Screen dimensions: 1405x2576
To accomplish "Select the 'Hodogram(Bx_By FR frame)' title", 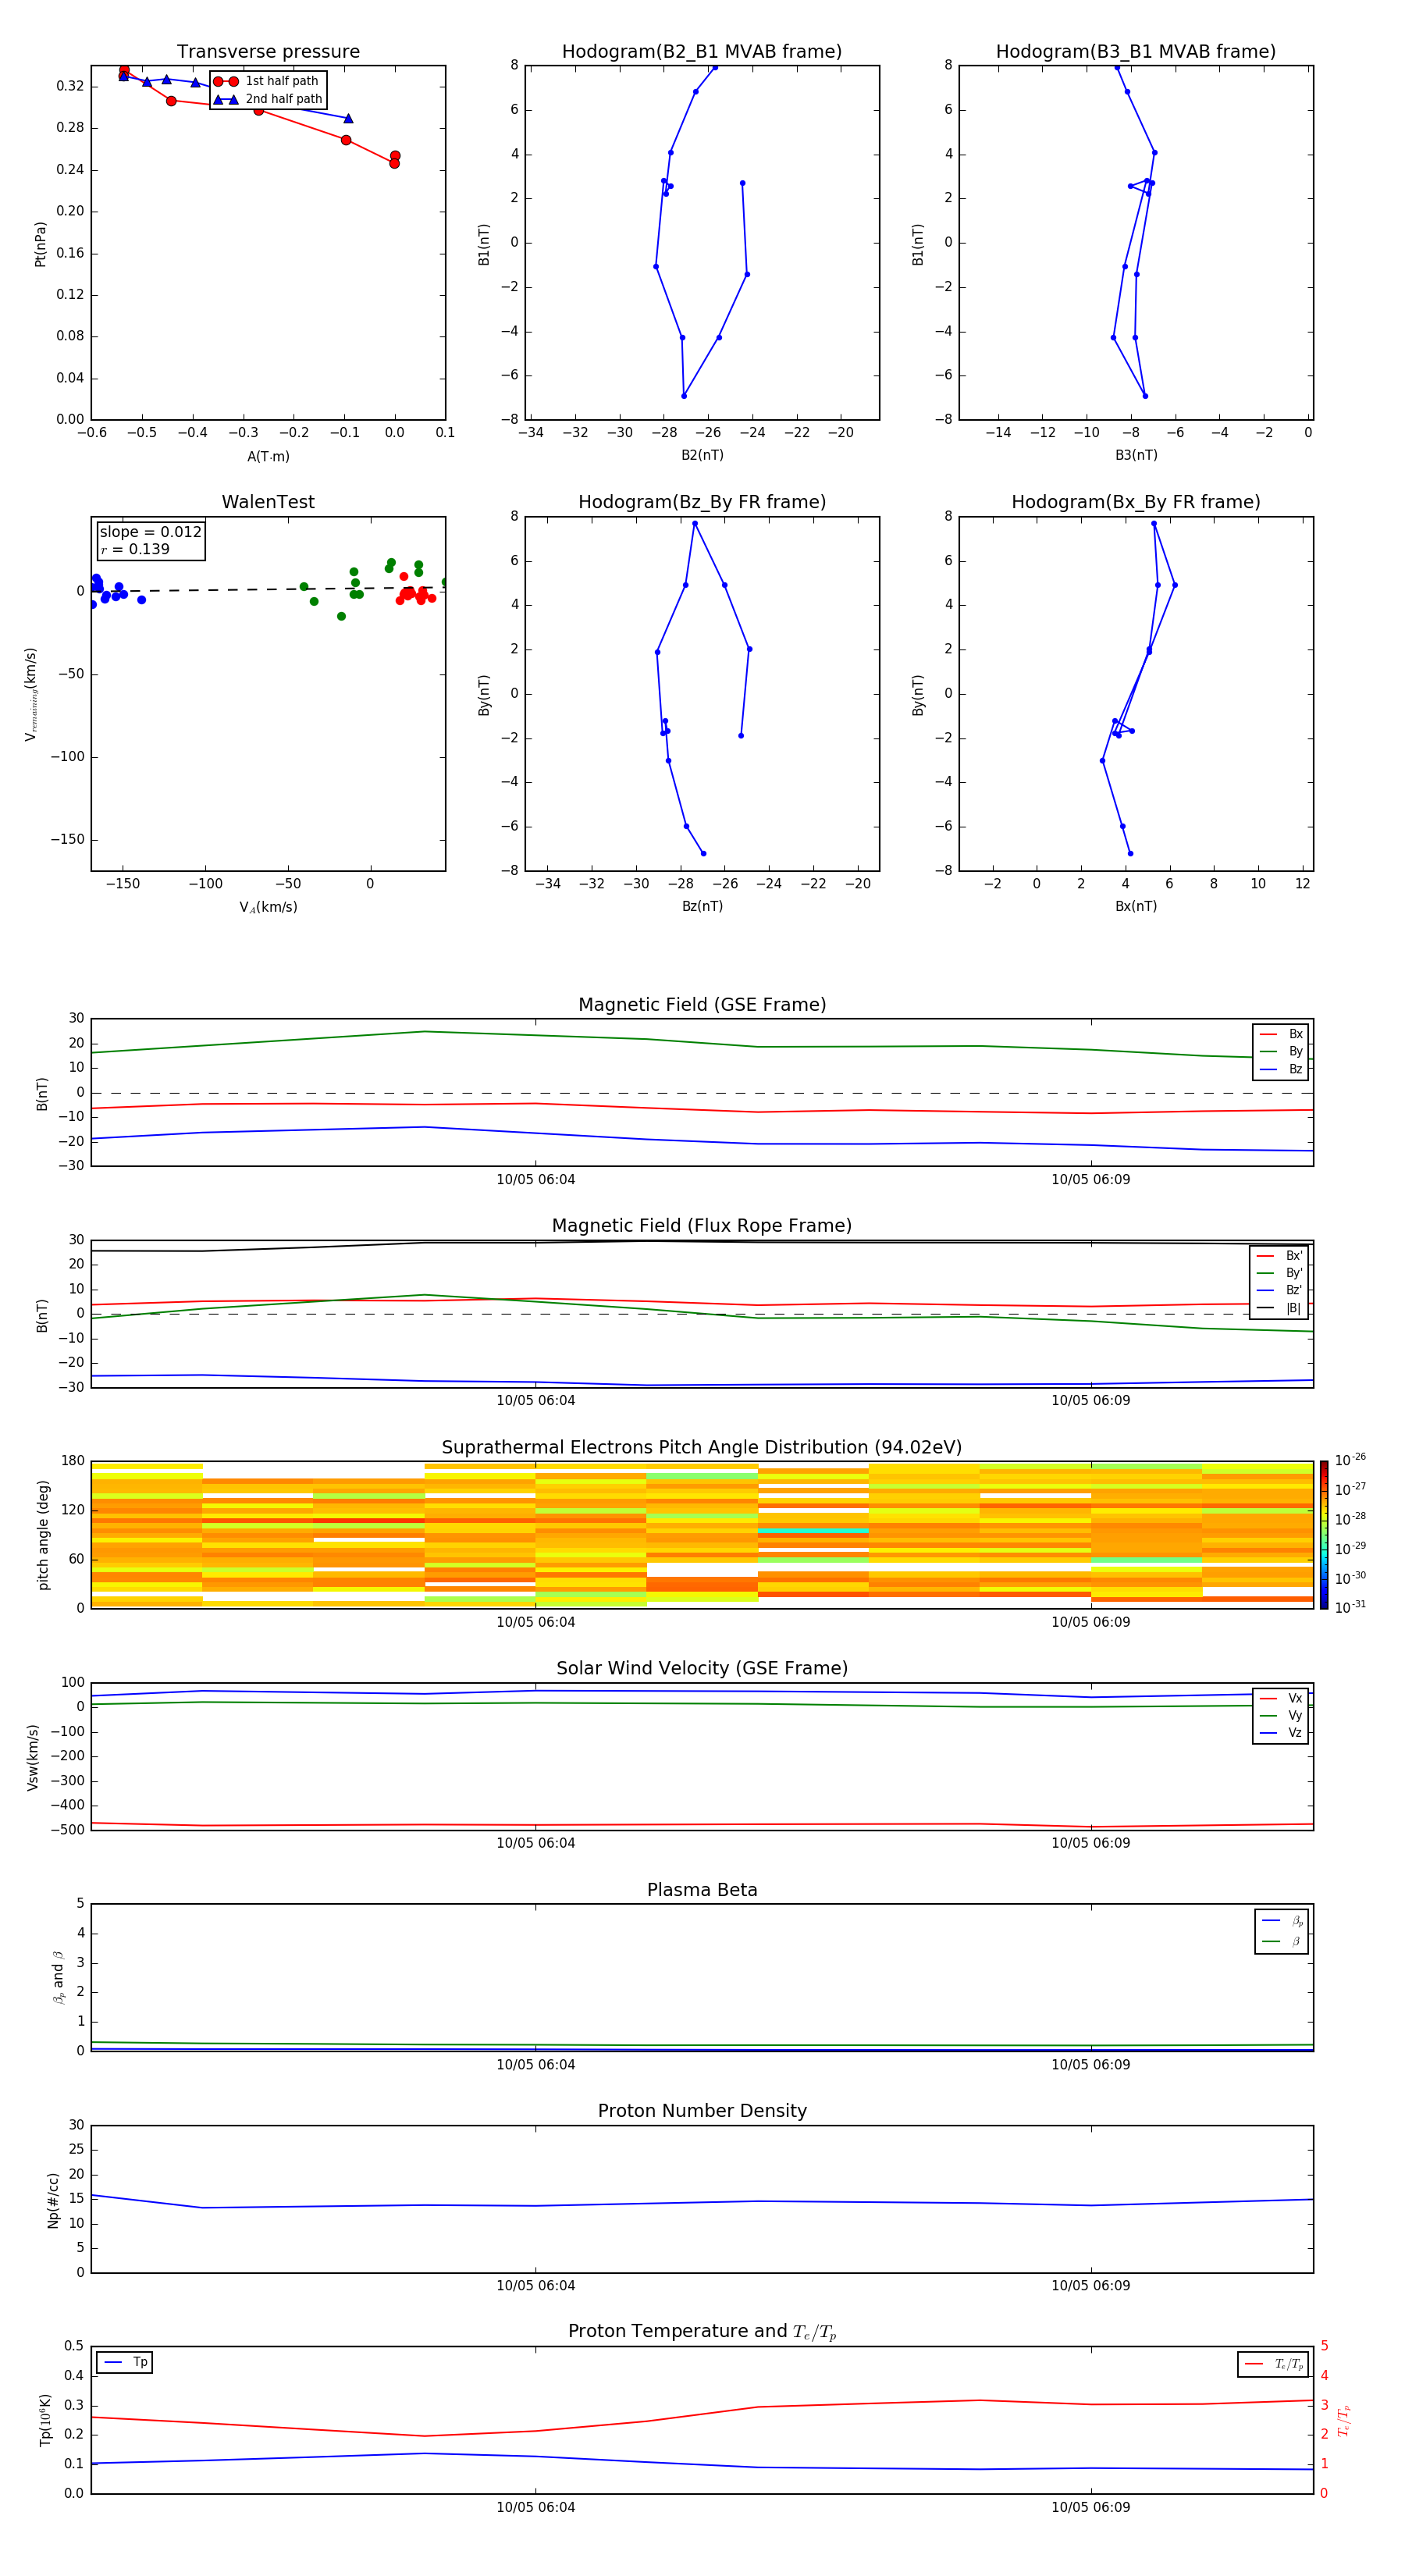I will tap(1136, 502).
